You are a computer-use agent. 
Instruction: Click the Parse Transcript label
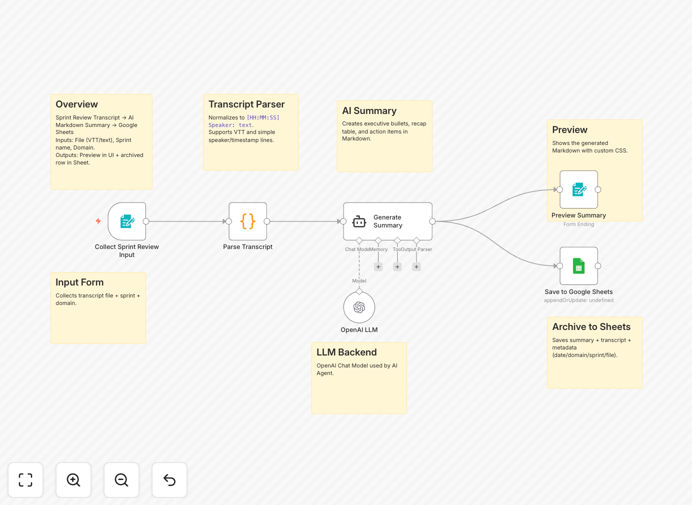[x=248, y=247]
